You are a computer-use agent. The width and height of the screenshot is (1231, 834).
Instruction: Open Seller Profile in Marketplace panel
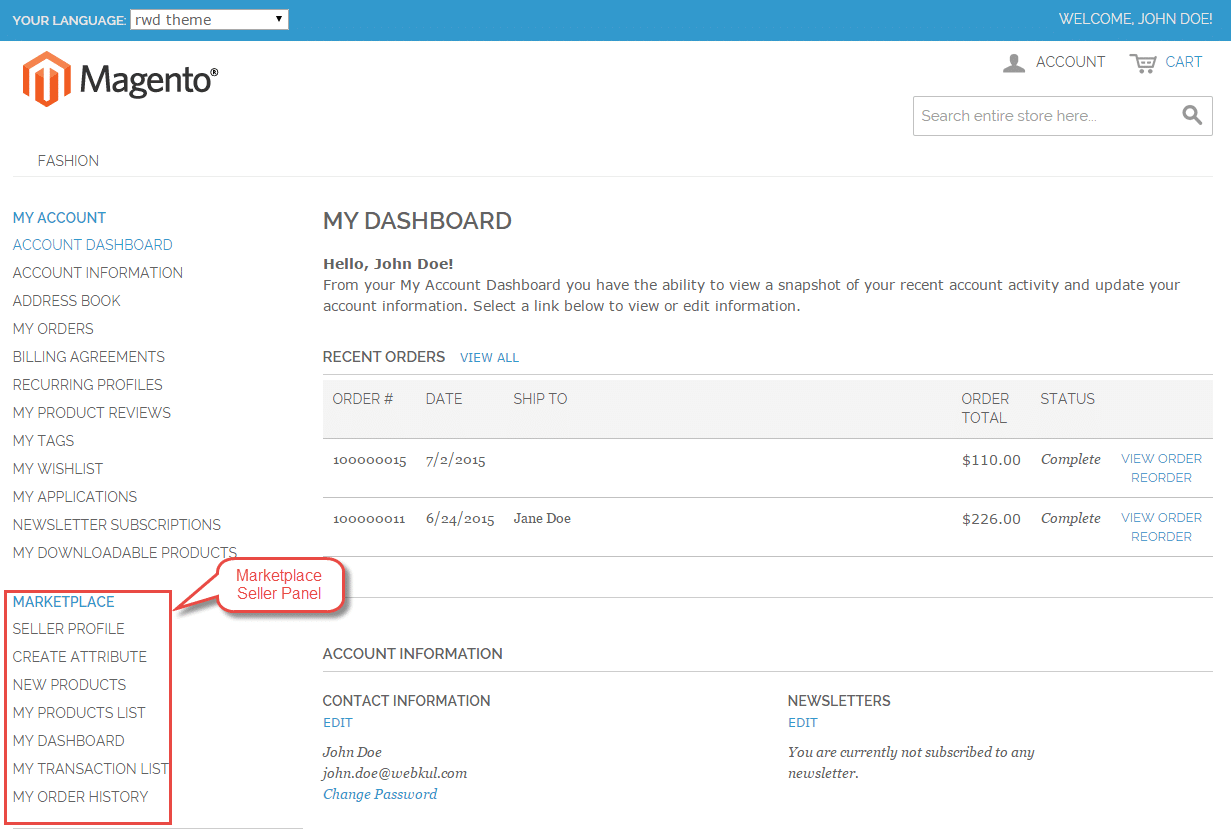point(69,629)
